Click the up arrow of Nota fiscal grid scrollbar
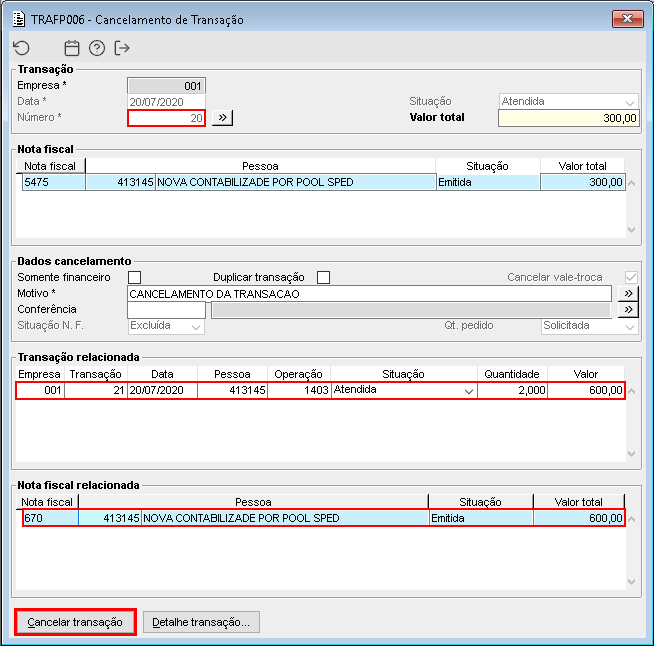654x646 pixels. coord(631,183)
